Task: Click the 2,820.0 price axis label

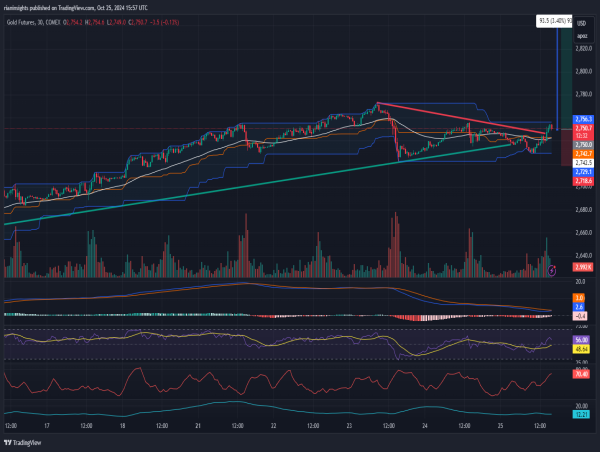Action: pos(584,49)
